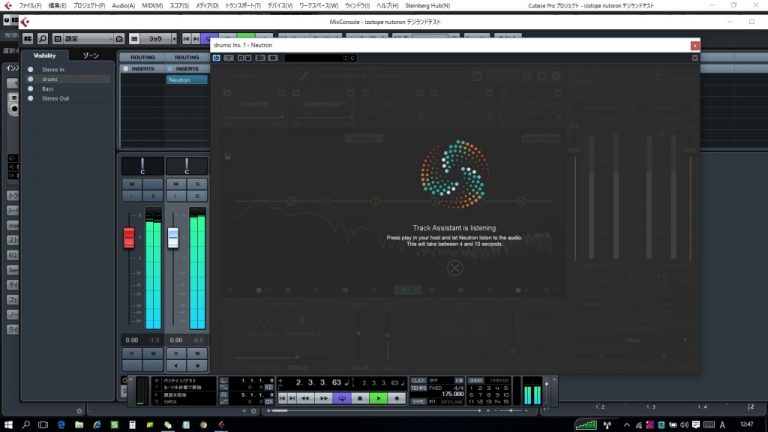768x432 pixels.
Task: Toggle visibility dot for Stereo In
Action: pyautogui.click(x=30, y=70)
